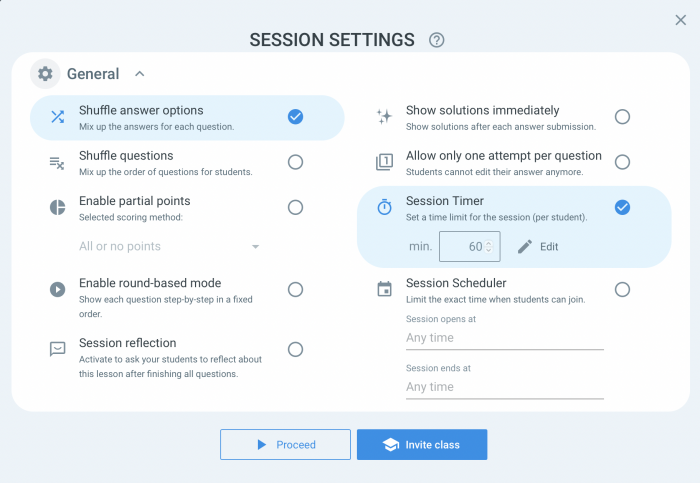
Task: Click the Invite class button
Action: (x=422, y=445)
